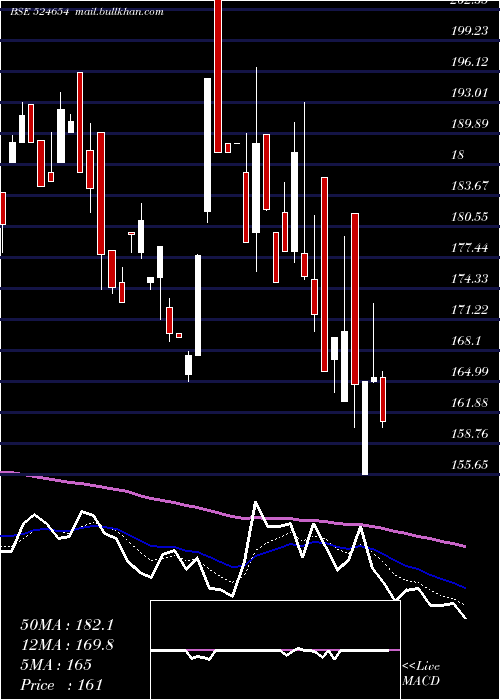Select the 161.88 price axis label
This screenshot has width=500, height=700.
click(x=470, y=403)
